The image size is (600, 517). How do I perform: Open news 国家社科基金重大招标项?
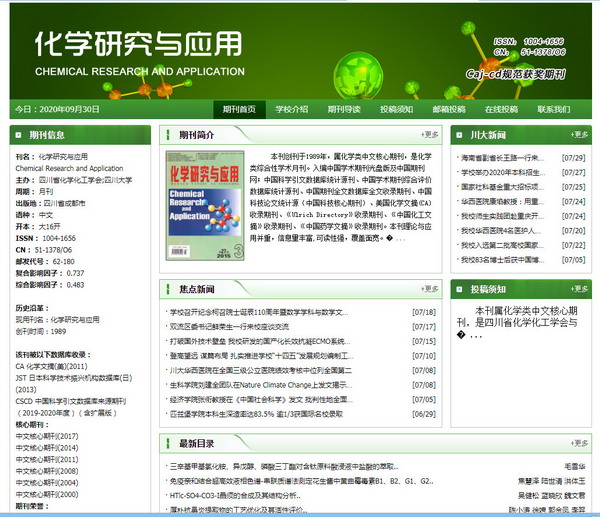tap(502, 187)
